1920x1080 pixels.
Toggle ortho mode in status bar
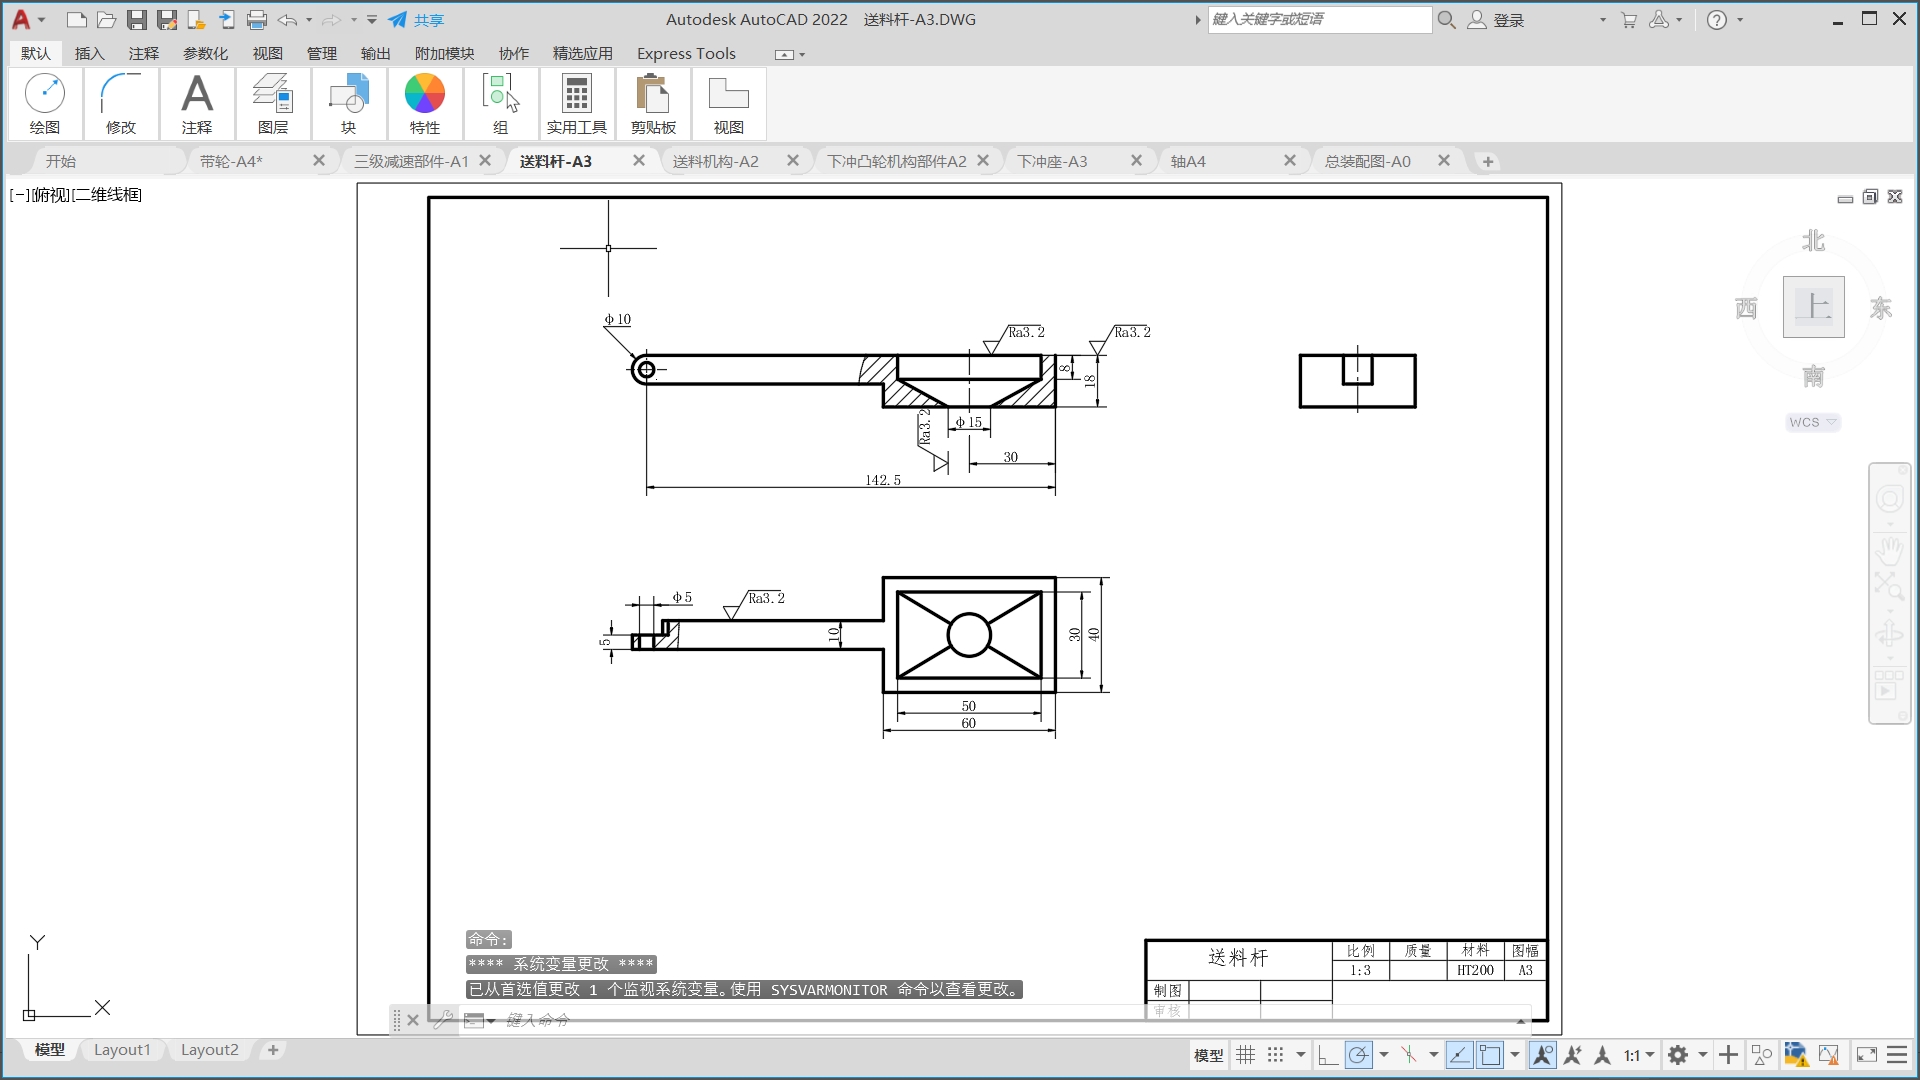click(1328, 1055)
